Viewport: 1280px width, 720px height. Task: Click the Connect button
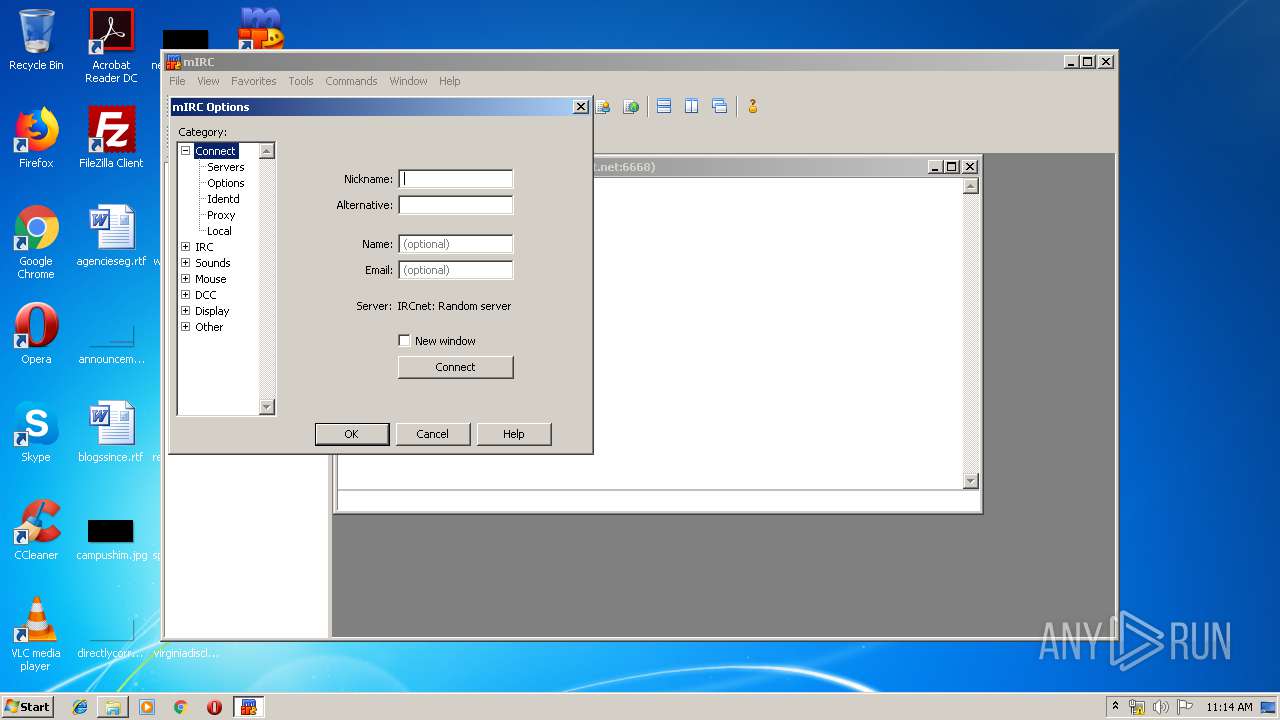(x=455, y=367)
